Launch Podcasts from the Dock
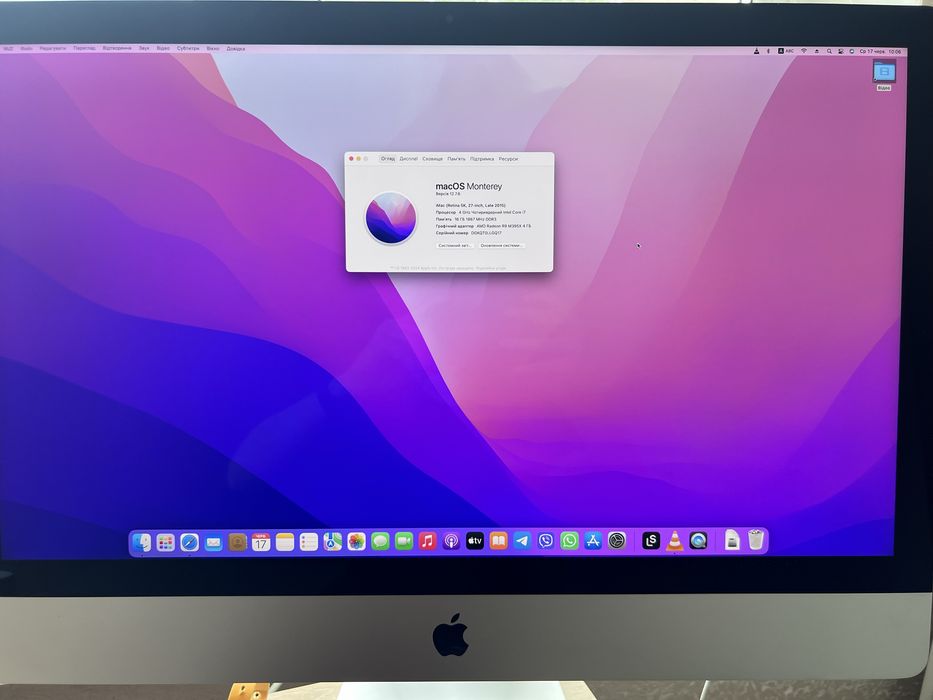 [451, 541]
